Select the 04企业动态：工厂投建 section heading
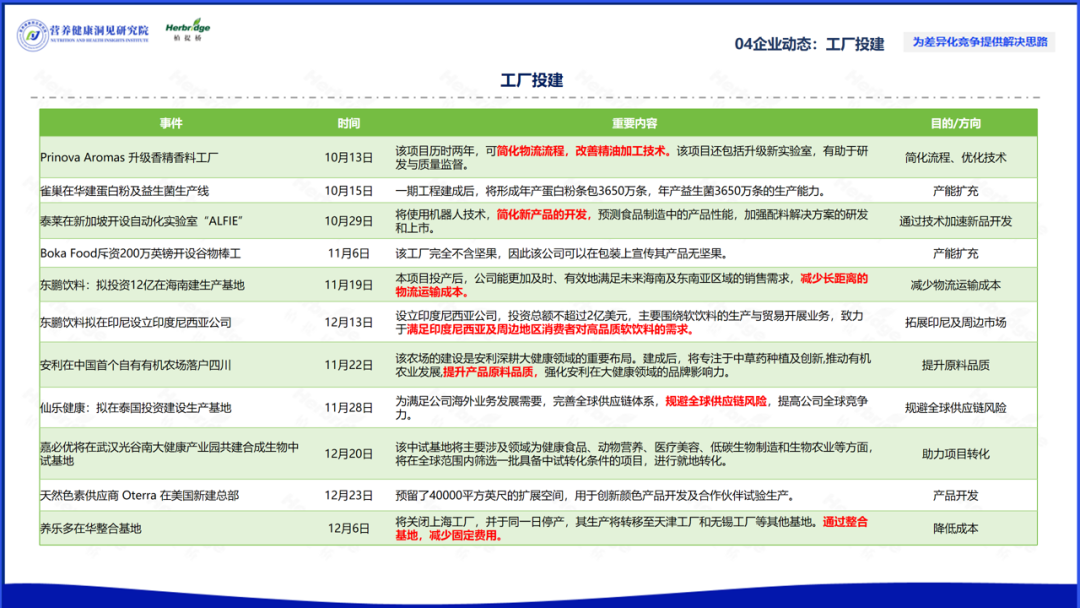Screen dimensions: 1080x608 808,44
